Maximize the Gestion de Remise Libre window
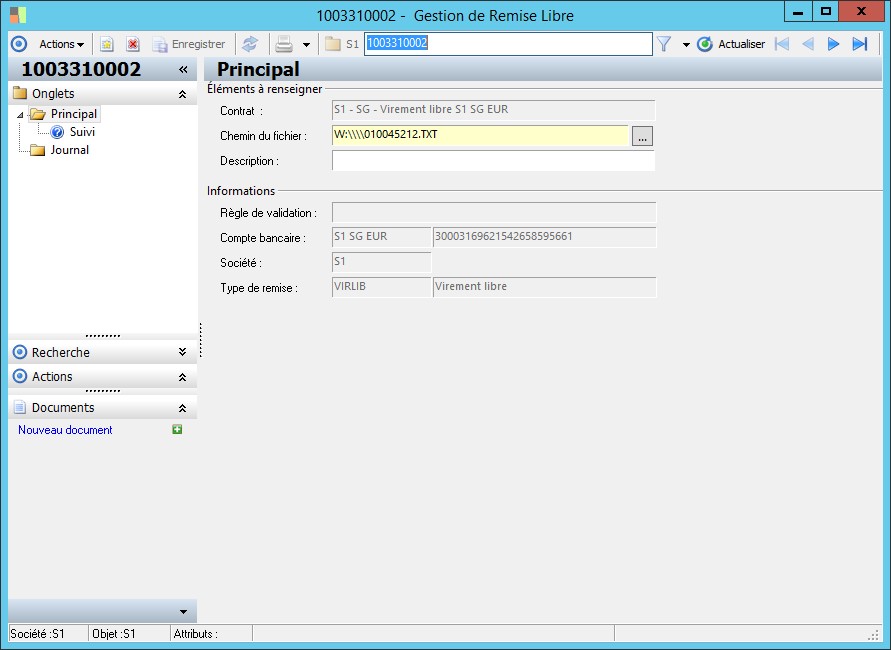Viewport: 891px width, 650px height. [826, 11]
